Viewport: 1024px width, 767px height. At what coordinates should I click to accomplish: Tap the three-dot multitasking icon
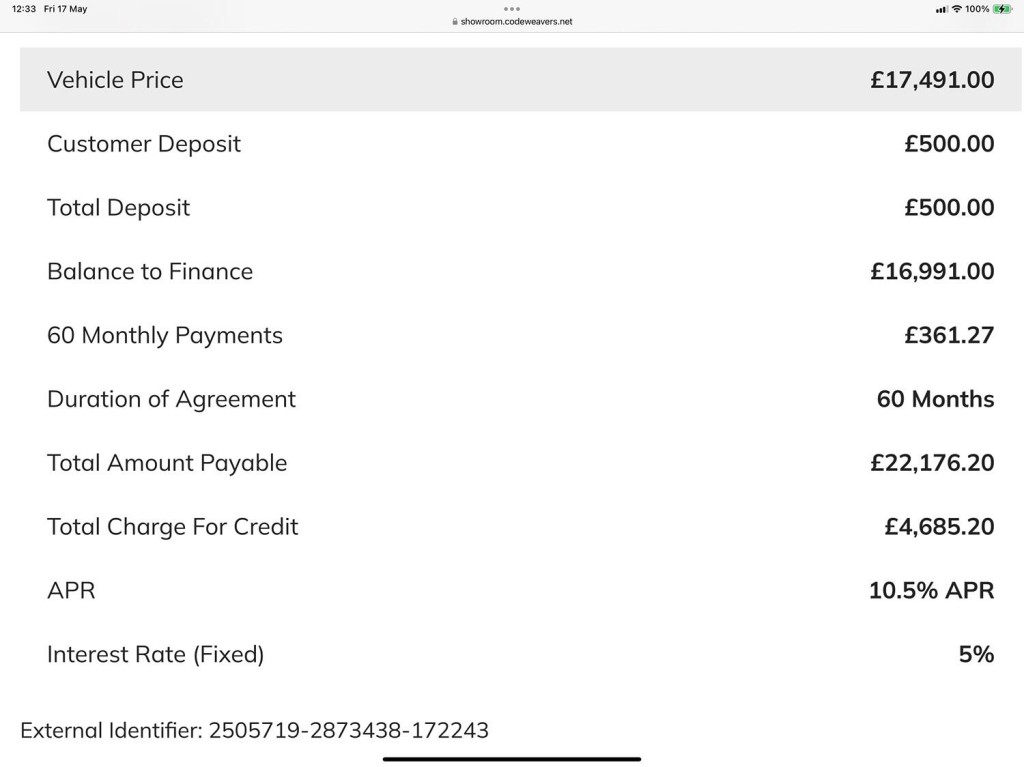tap(512, 9)
